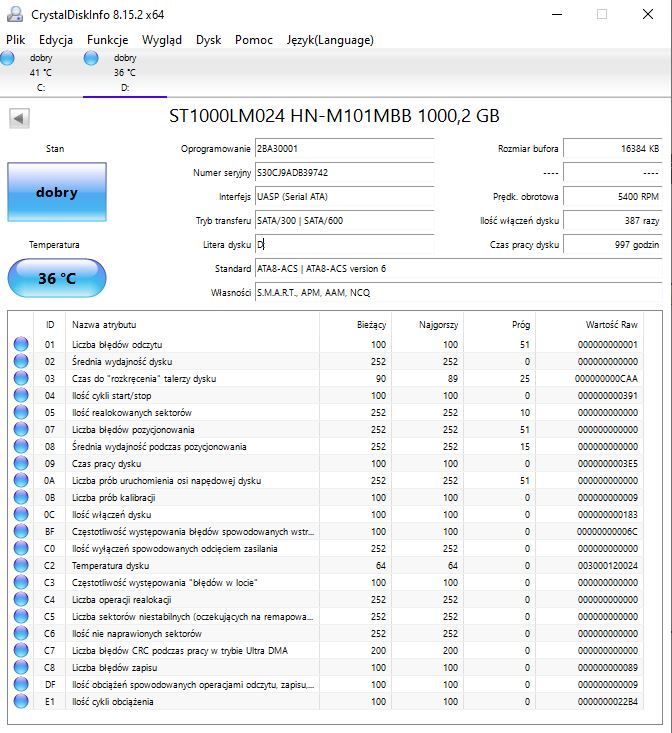Click the status orb for attribute C7
672x733 pixels.
(21, 651)
